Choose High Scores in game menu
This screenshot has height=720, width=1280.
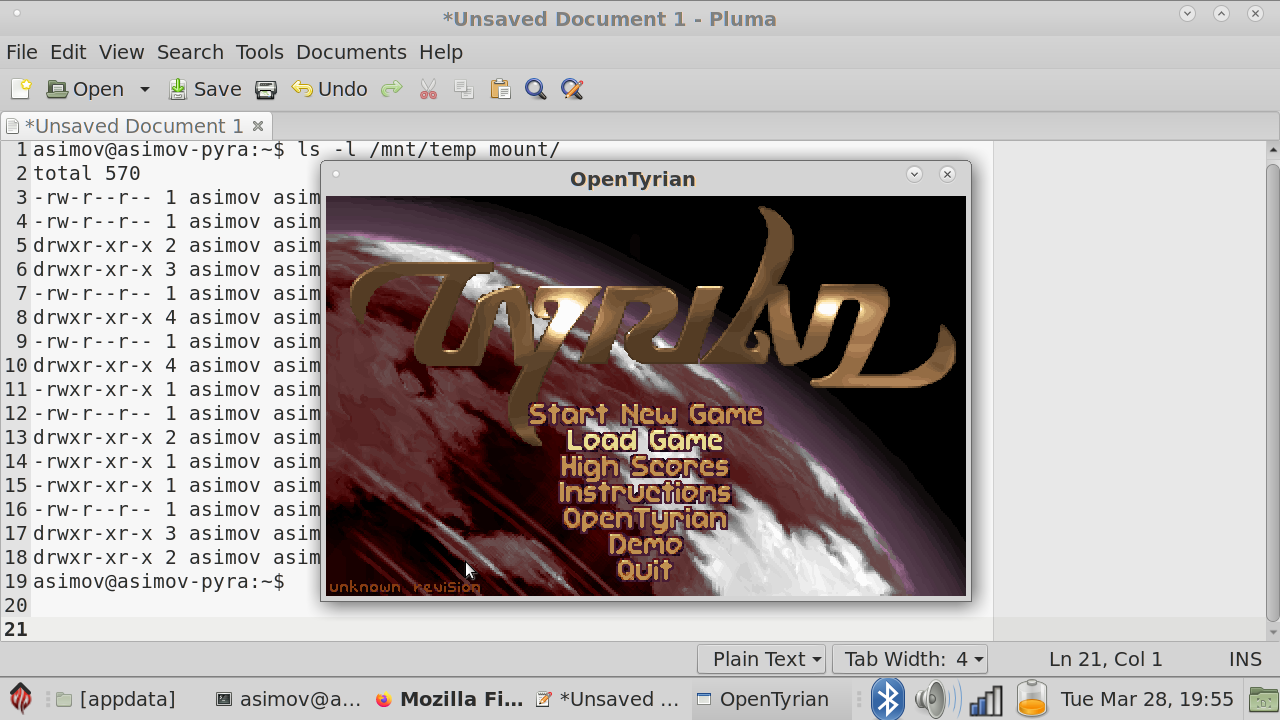(x=645, y=466)
